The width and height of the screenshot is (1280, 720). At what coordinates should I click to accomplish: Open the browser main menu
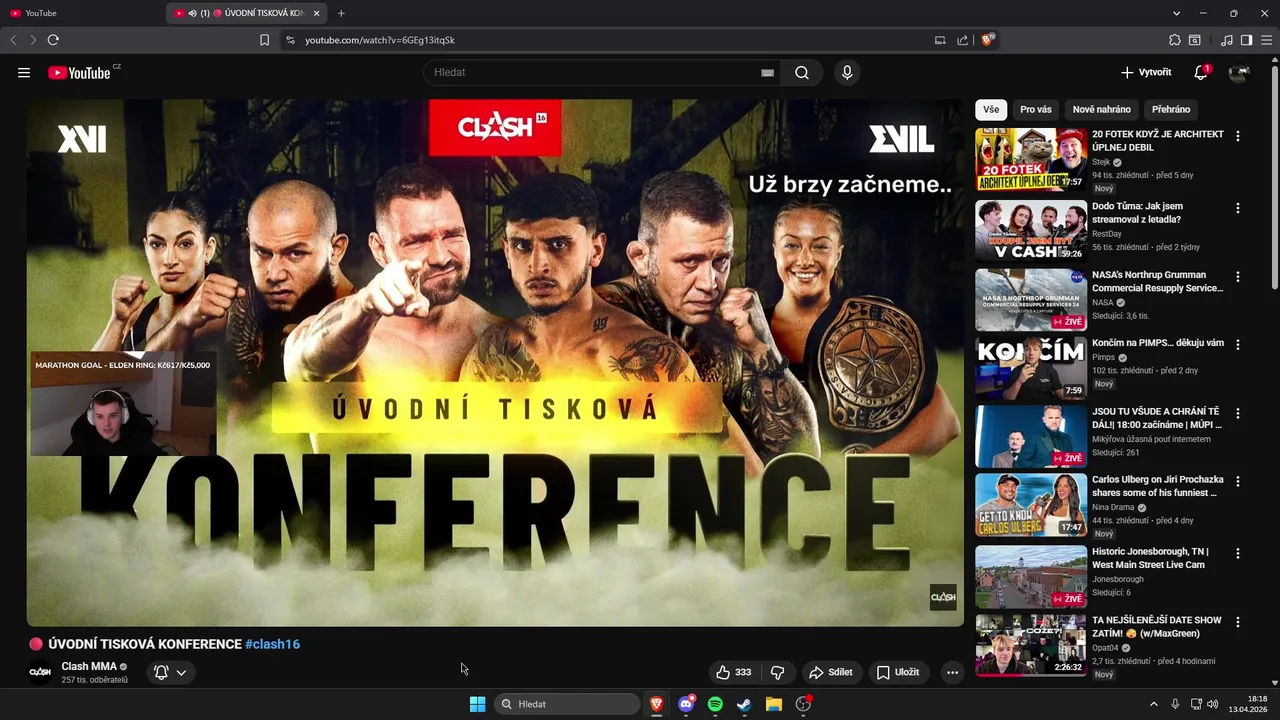1266,40
